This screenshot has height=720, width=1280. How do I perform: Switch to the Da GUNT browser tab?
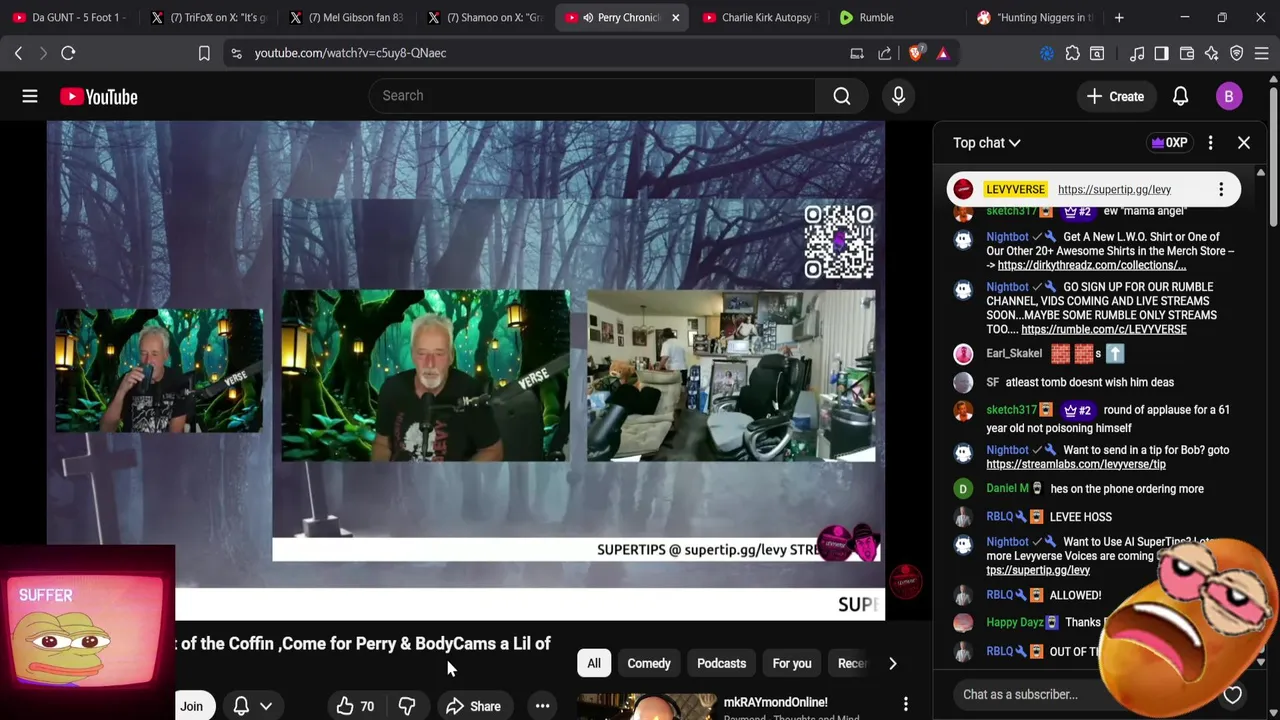point(70,17)
